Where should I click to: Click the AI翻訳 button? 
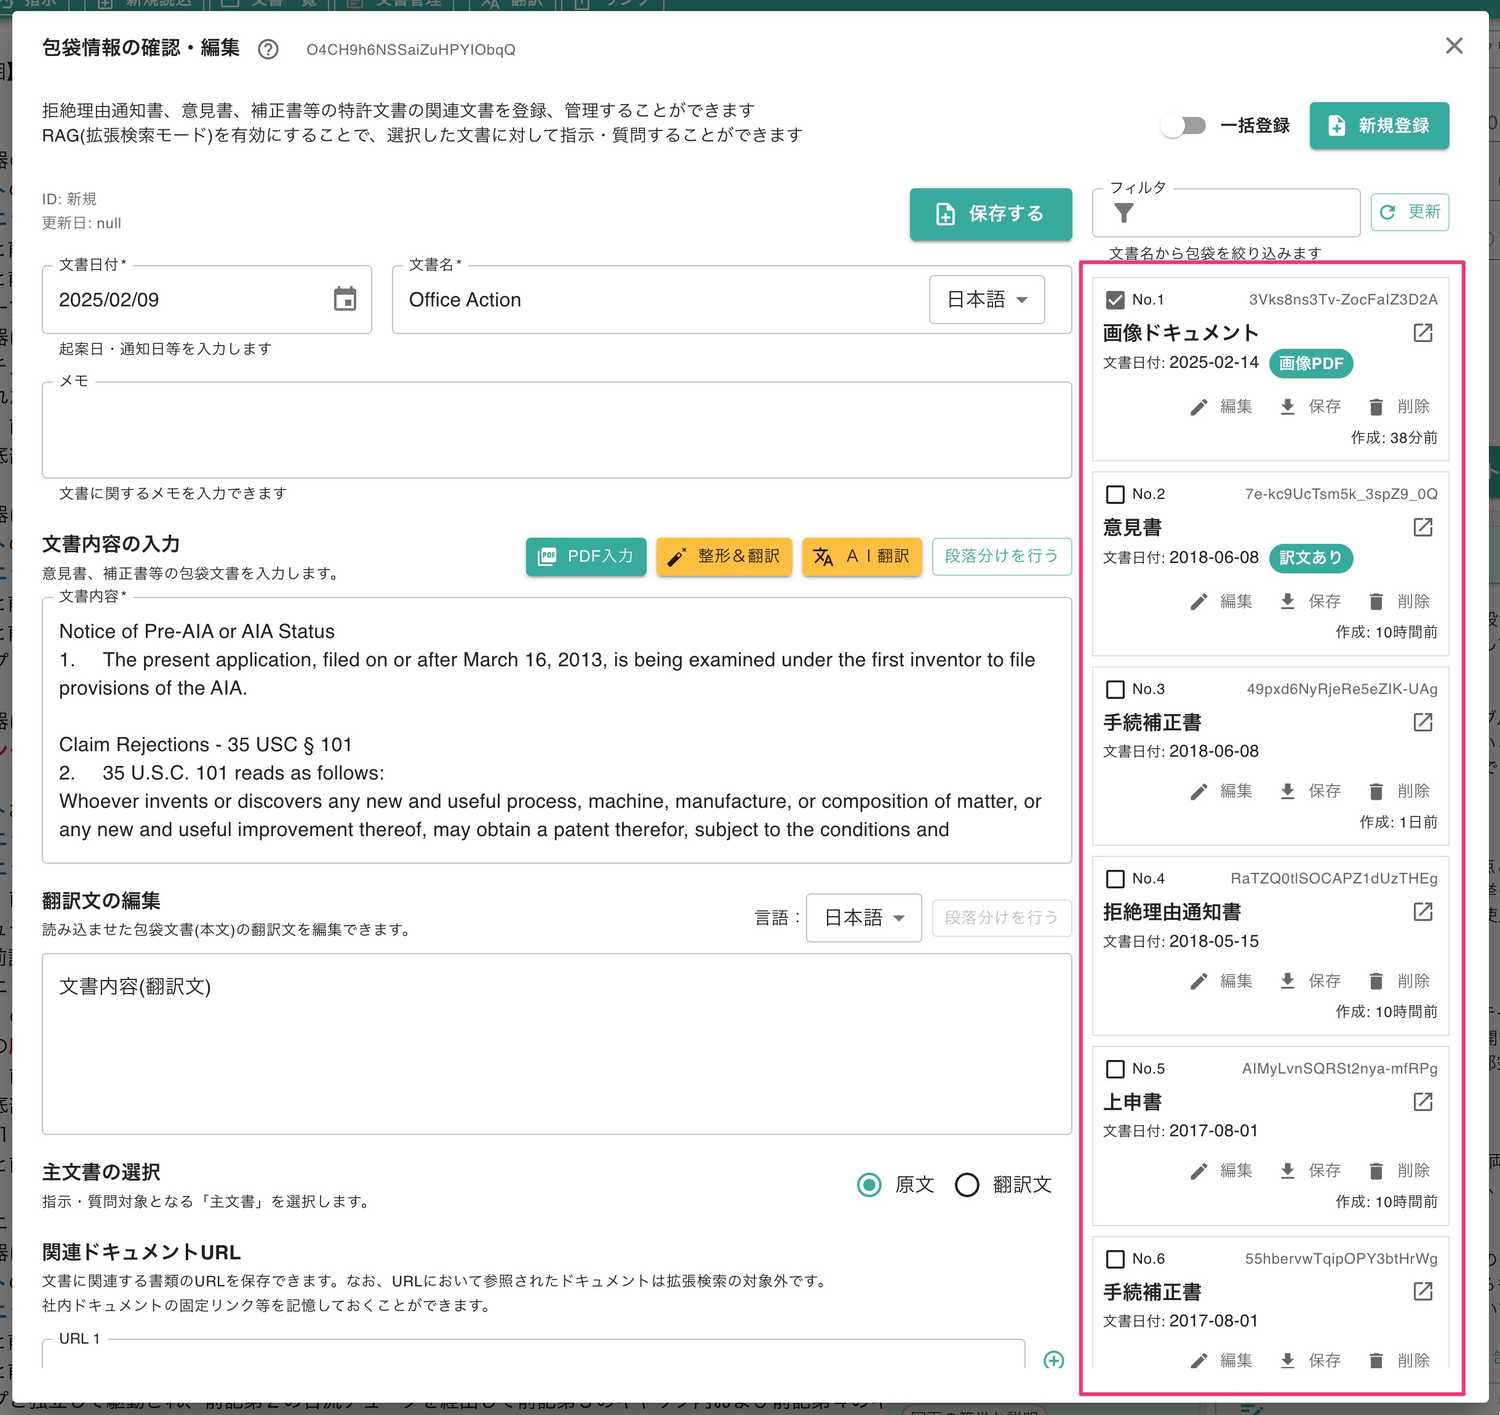click(862, 556)
